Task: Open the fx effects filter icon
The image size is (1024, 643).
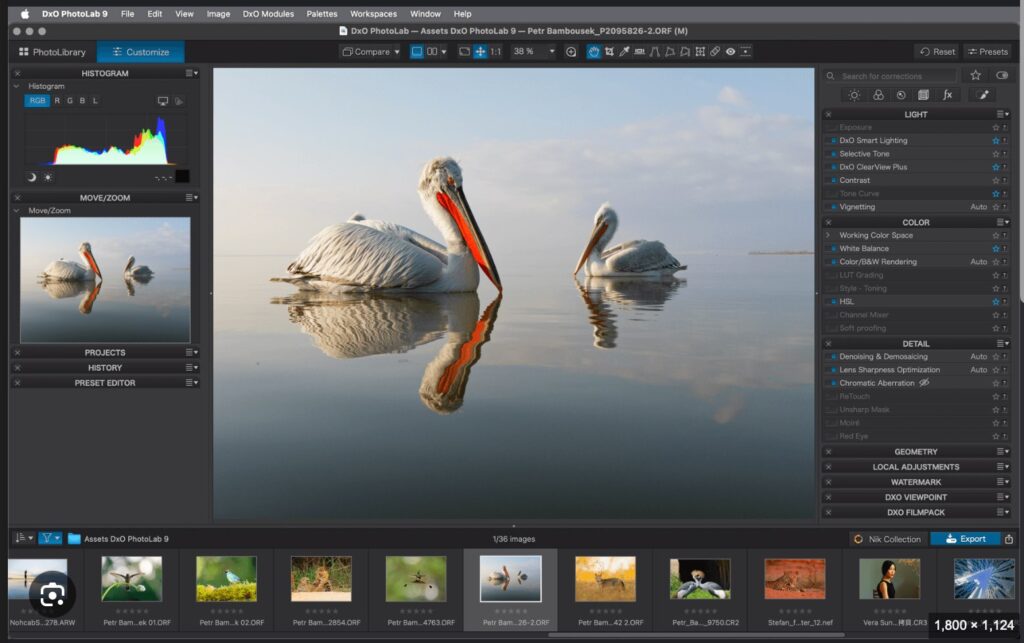Action: (947, 95)
